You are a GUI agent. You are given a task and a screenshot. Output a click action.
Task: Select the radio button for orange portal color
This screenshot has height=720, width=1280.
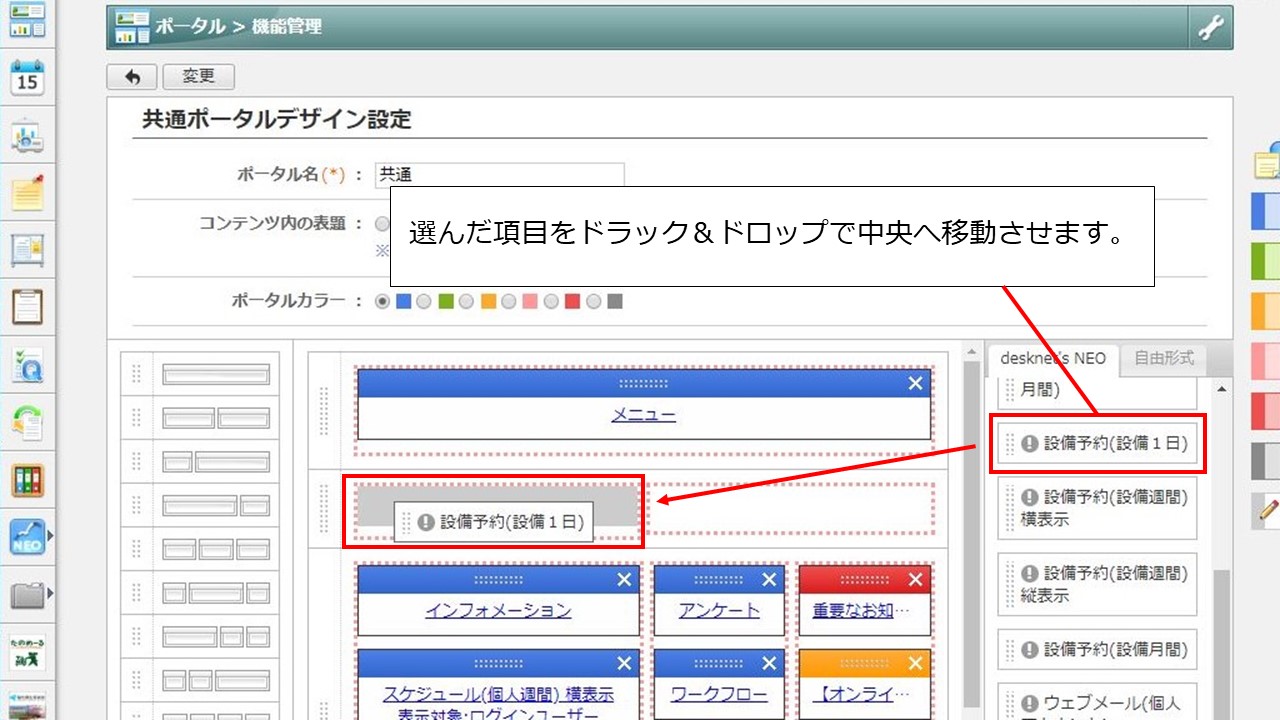[x=466, y=301]
